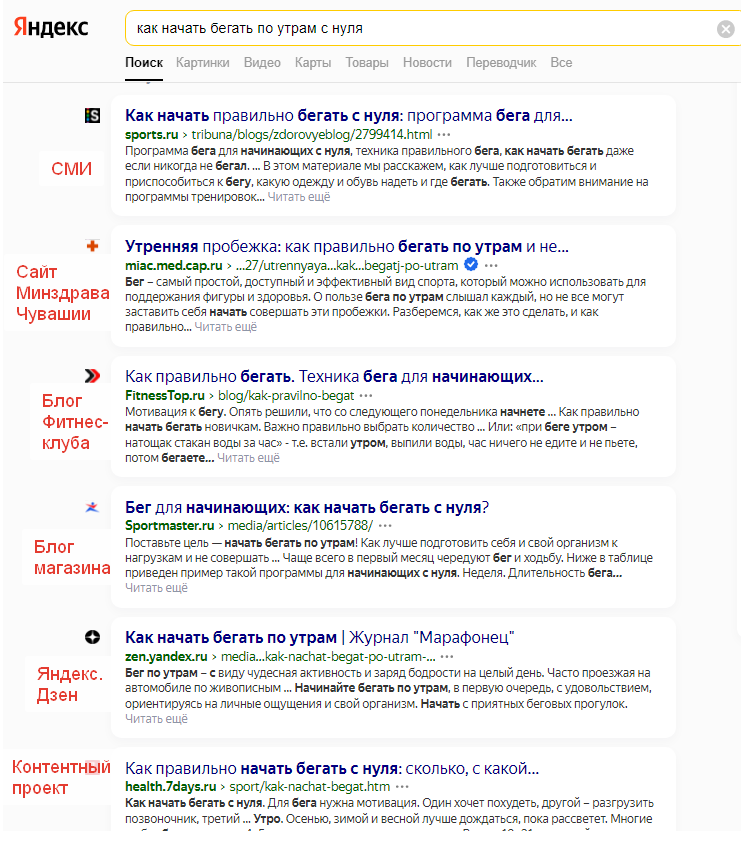This screenshot has height=841, width=741.
Task: Click the zen.yandex.ru domain link
Action: [166, 656]
